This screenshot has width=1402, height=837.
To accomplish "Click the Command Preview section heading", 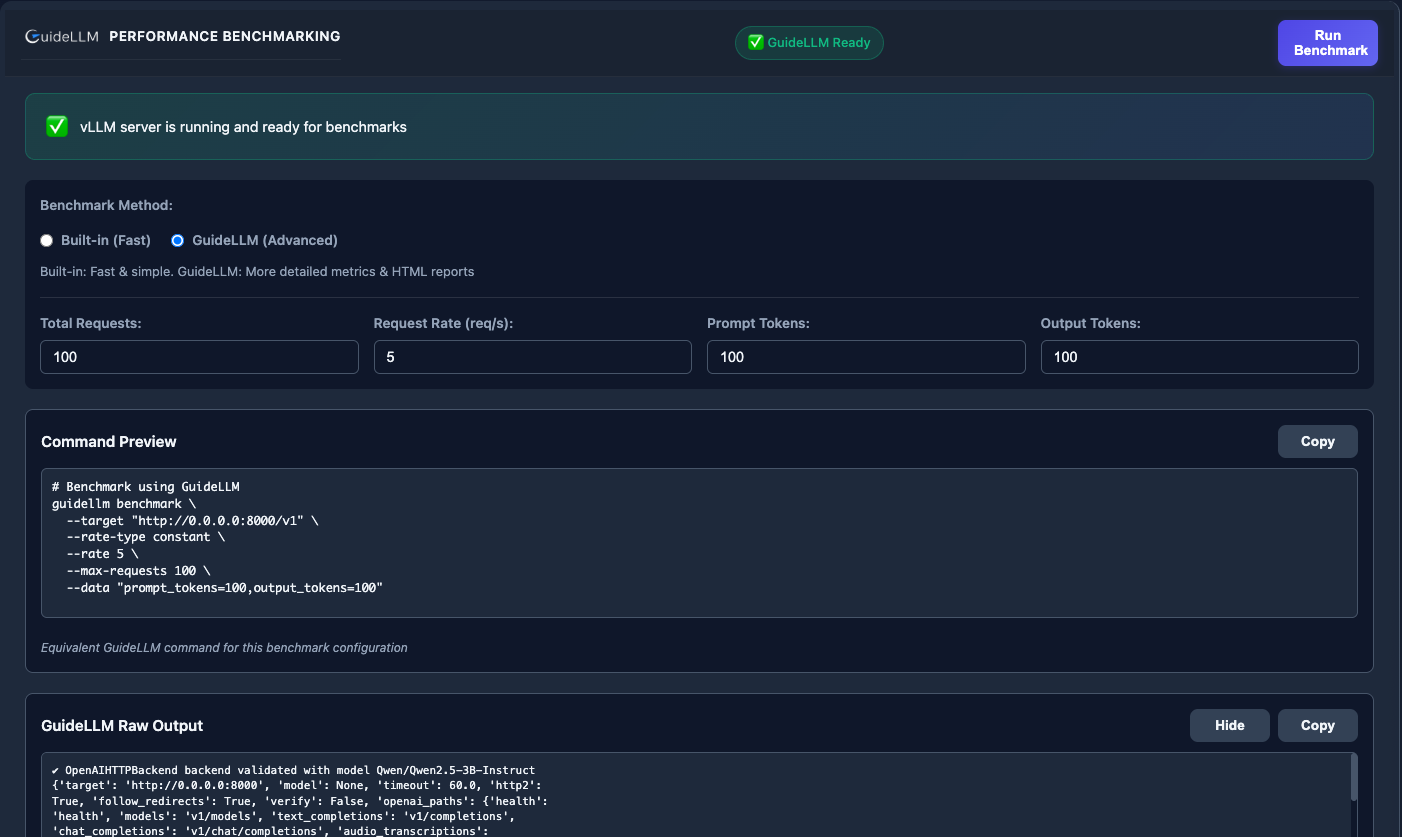I will pyautogui.click(x=109, y=441).
